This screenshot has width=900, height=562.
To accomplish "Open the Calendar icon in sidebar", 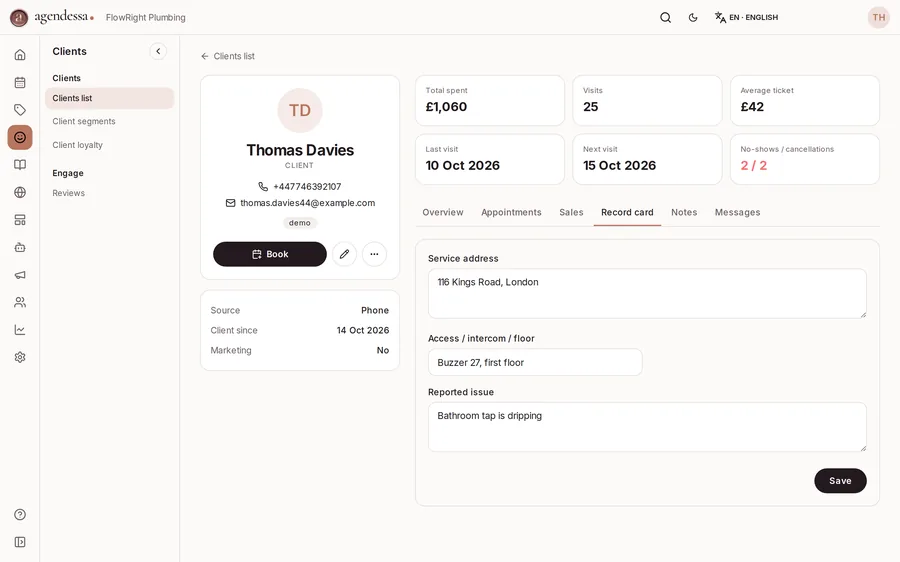I will coord(20,82).
